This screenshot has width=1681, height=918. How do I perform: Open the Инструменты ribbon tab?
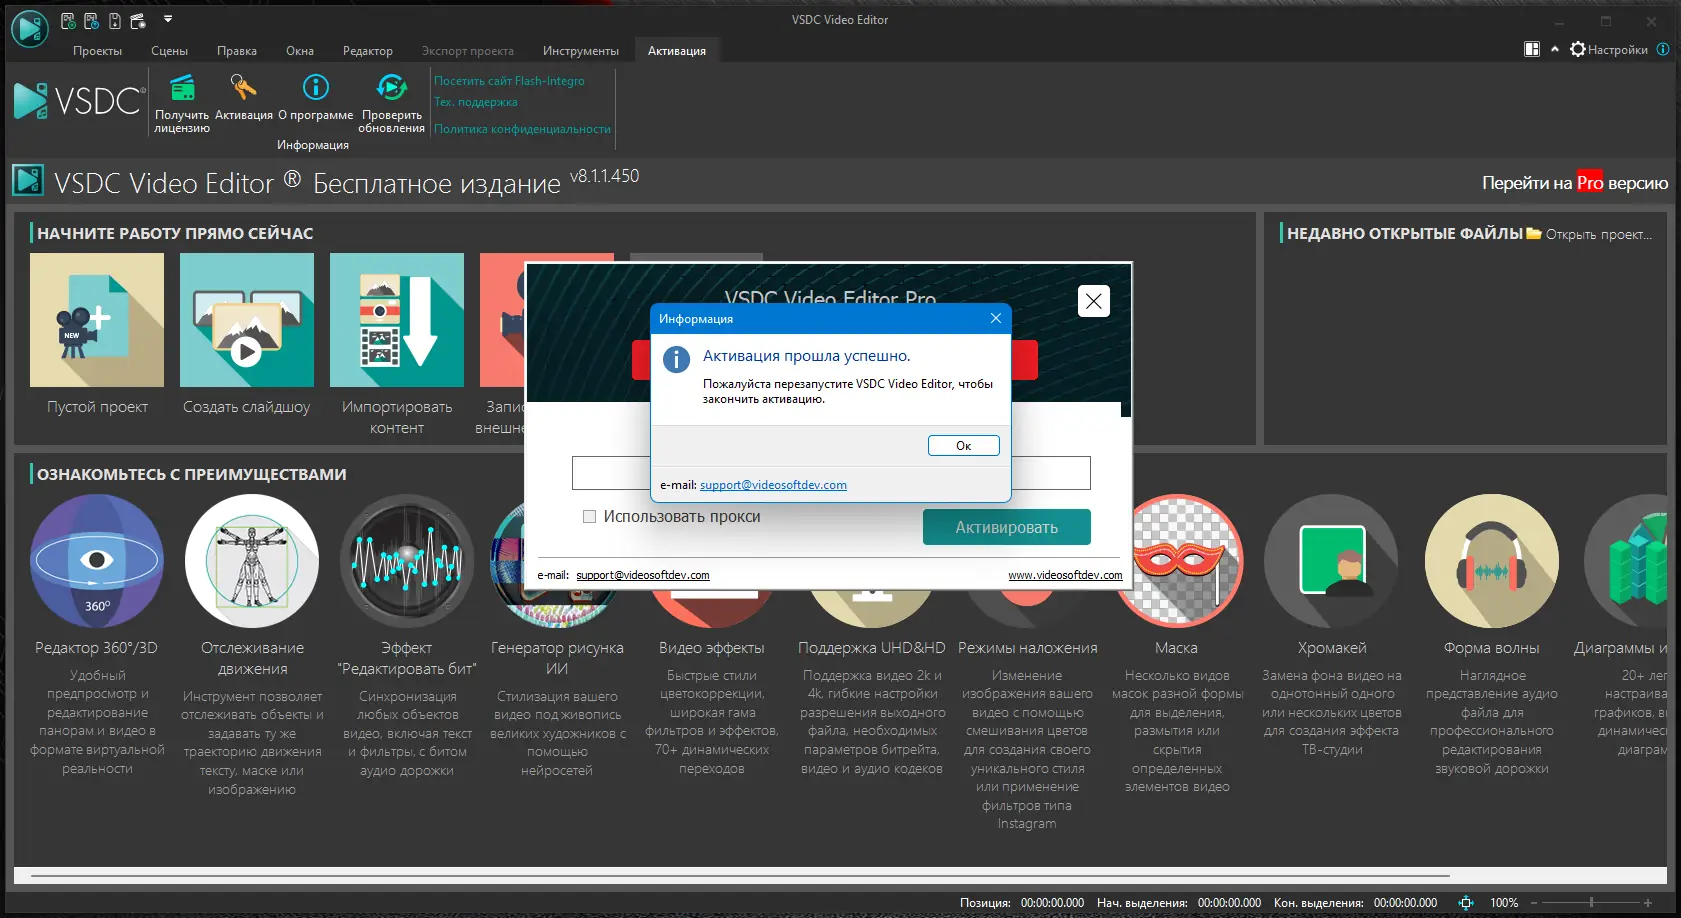coord(581,51)
